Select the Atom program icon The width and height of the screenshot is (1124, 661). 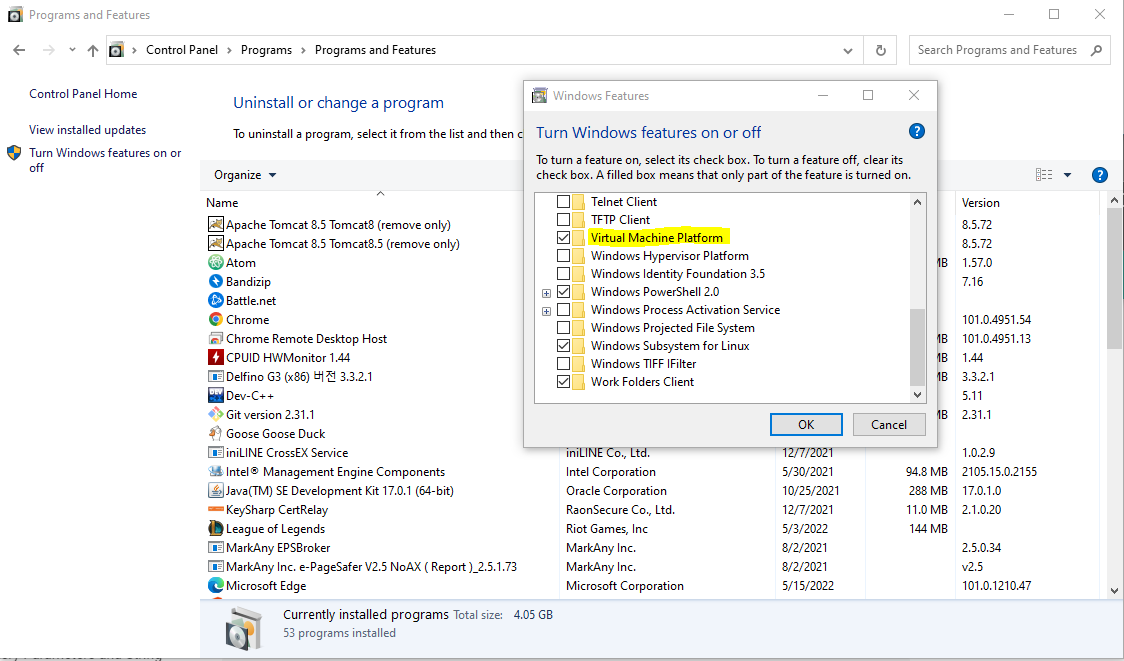pyautogui.click(x=215, y=262)
